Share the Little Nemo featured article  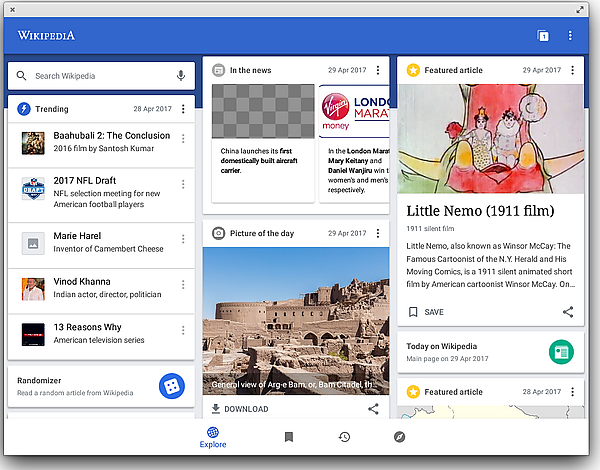(568, 312)
